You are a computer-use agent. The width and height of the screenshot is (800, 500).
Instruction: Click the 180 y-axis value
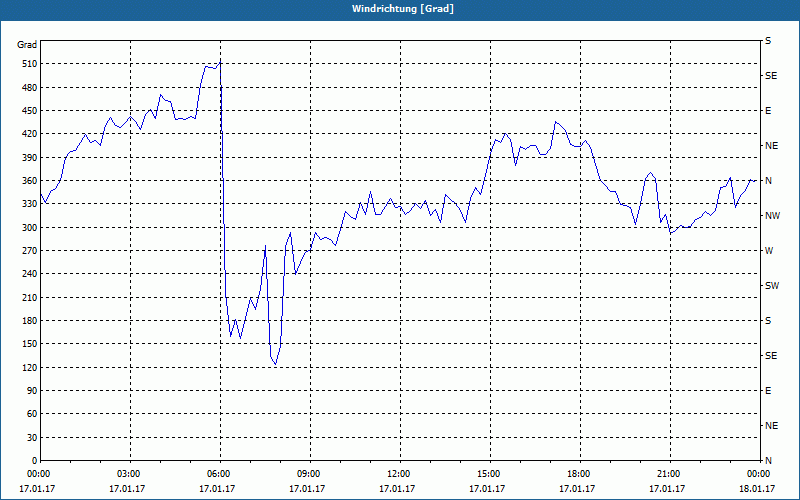(x=29, y=321)
